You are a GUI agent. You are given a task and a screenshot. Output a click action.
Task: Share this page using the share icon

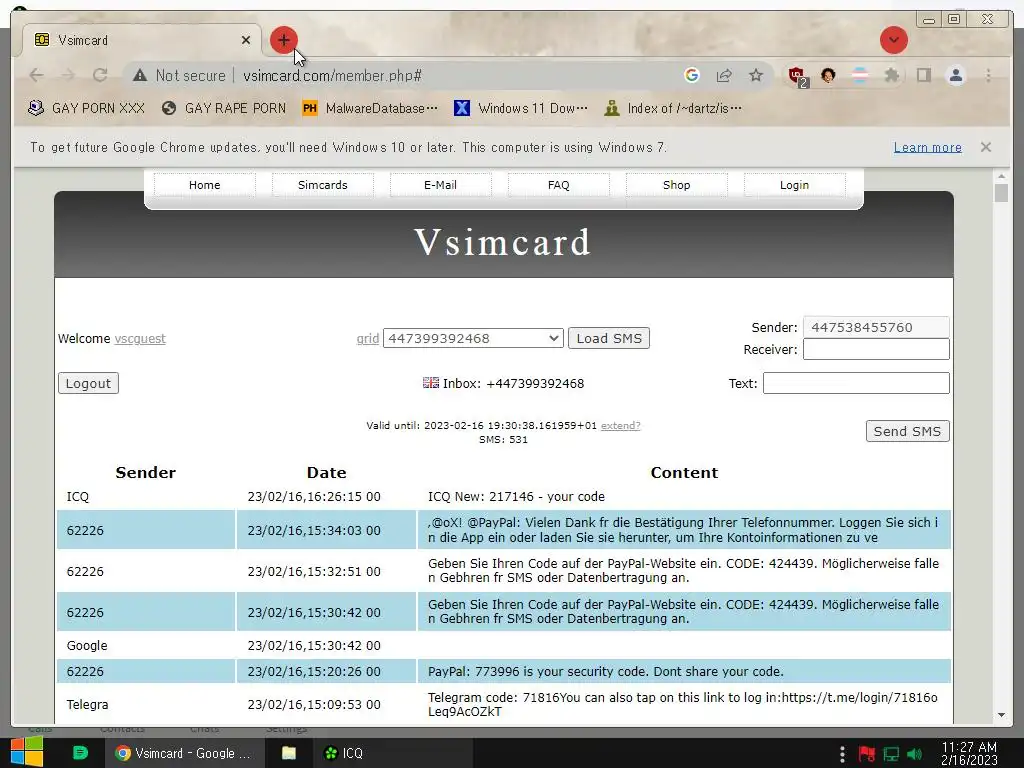[x=724, y=76]
